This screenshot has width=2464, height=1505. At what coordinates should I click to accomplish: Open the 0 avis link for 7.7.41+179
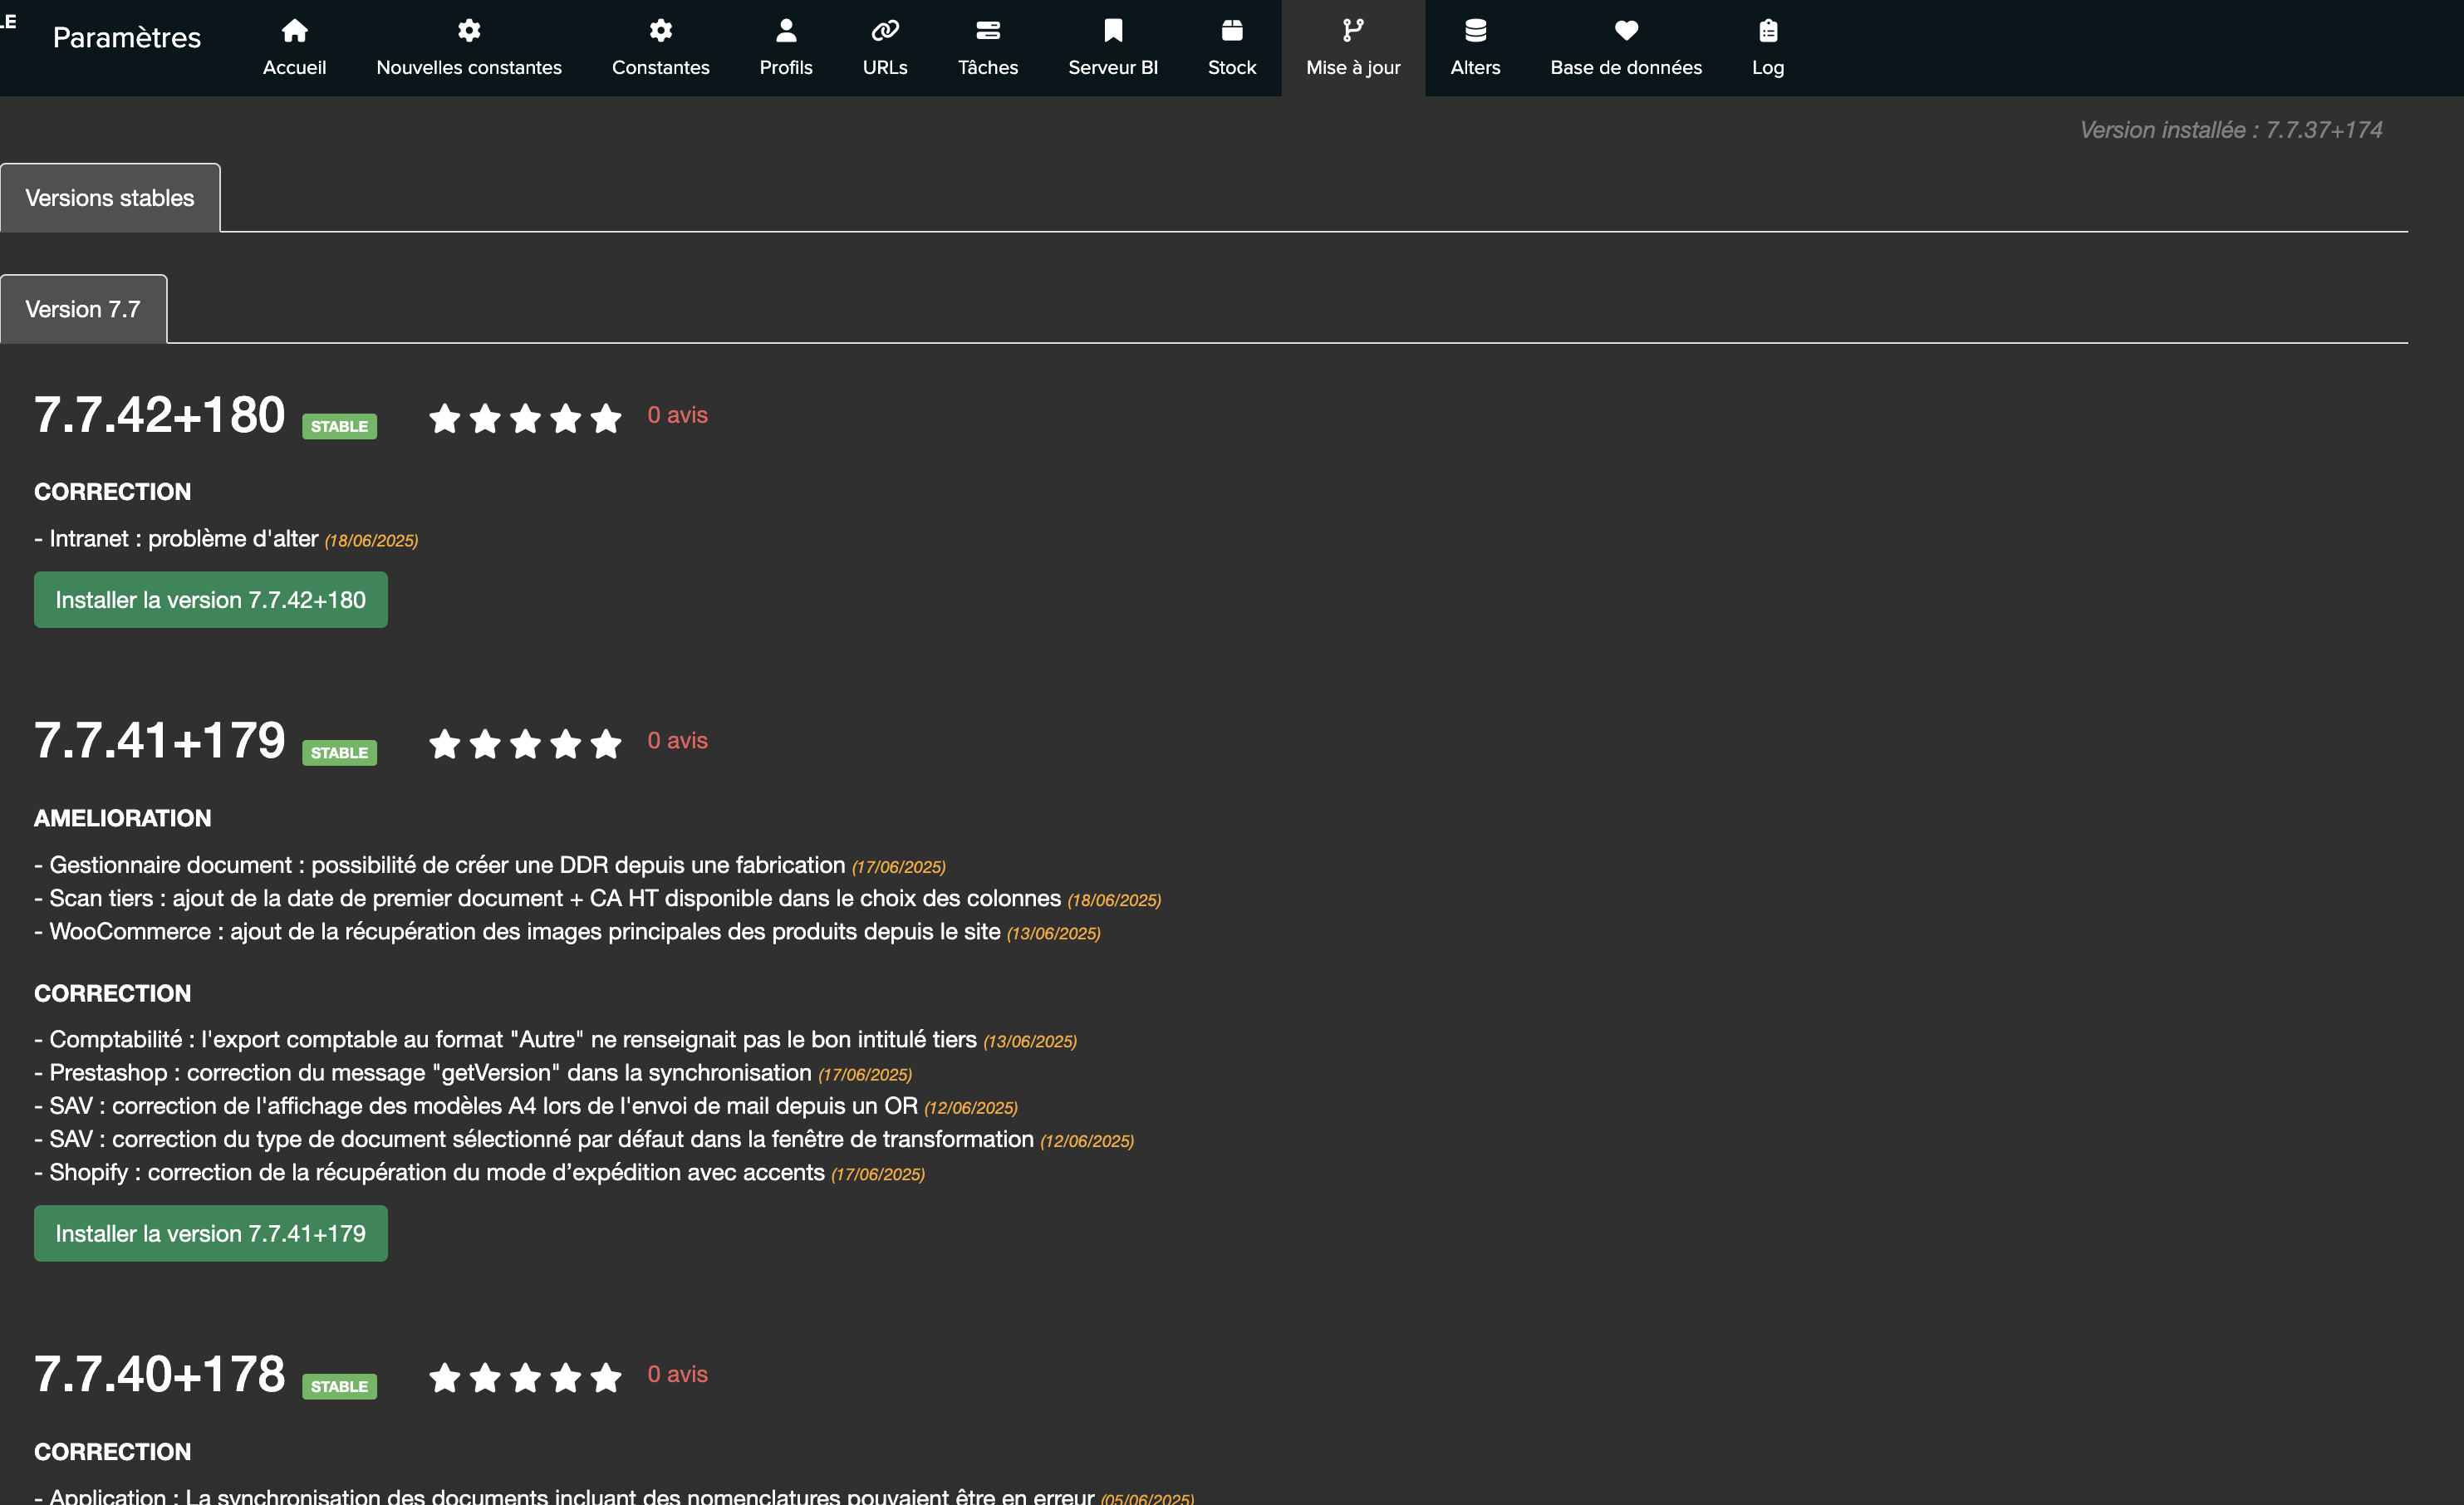pos(677,741)
